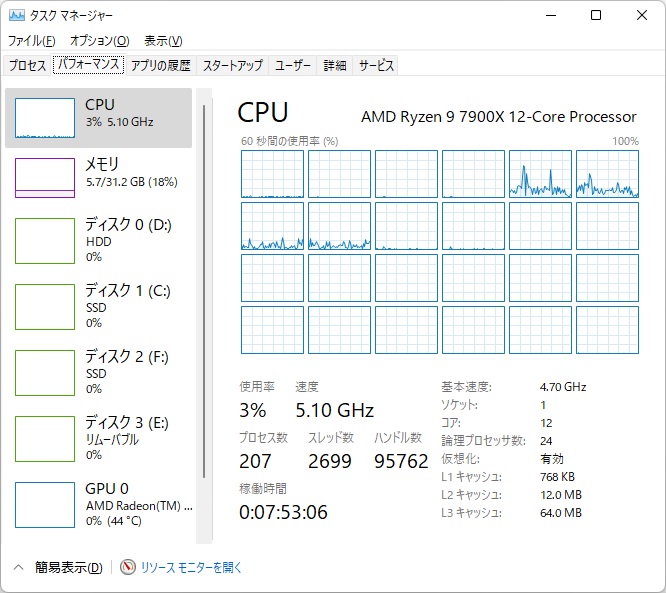666x593 pixels.
Task: Open リソース モニターを開く link
Action: (x=191, y=567)
